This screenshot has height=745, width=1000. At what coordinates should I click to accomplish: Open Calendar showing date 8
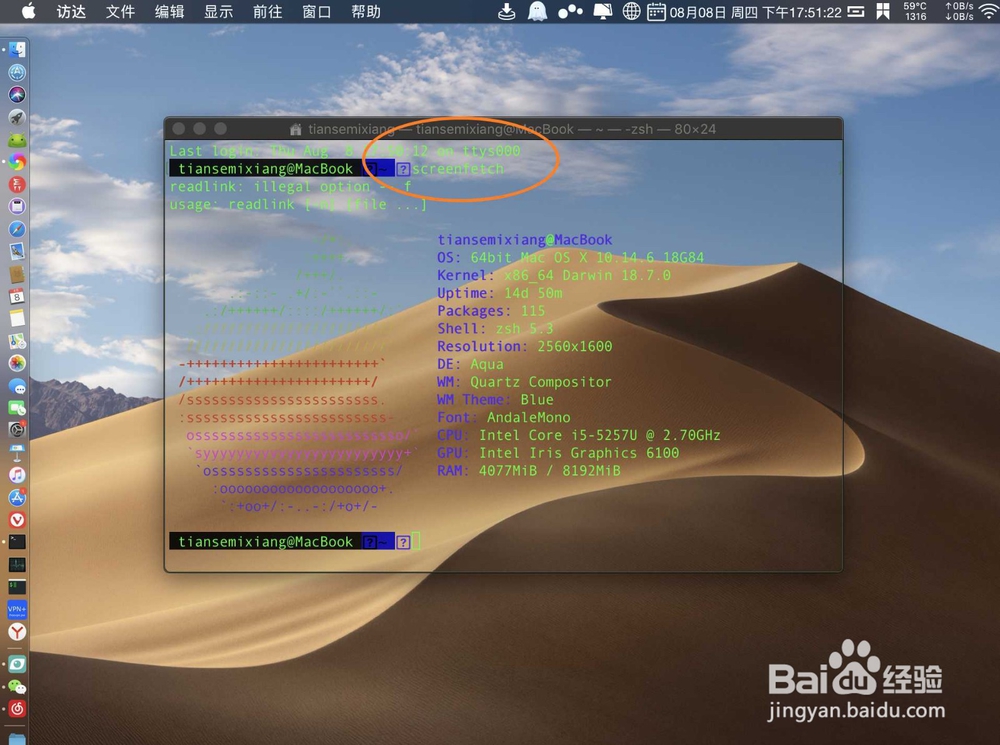(x=17, y=296)
